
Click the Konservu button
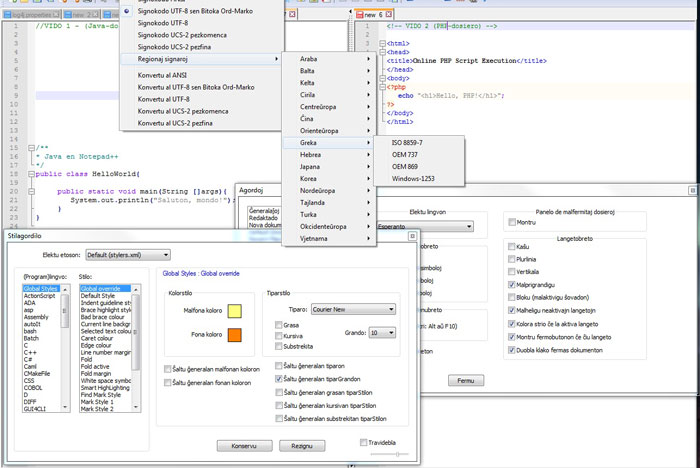[x=244, y=446]
